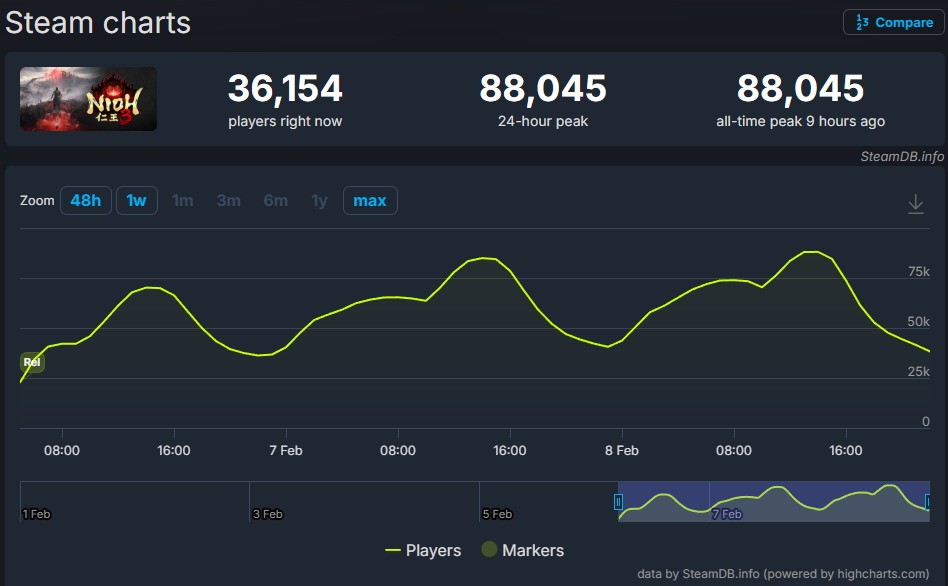The height and width of the screenshot is (586, 948).
Task: Open the highcharts.com credit link
Action: [x=878, y=573]
